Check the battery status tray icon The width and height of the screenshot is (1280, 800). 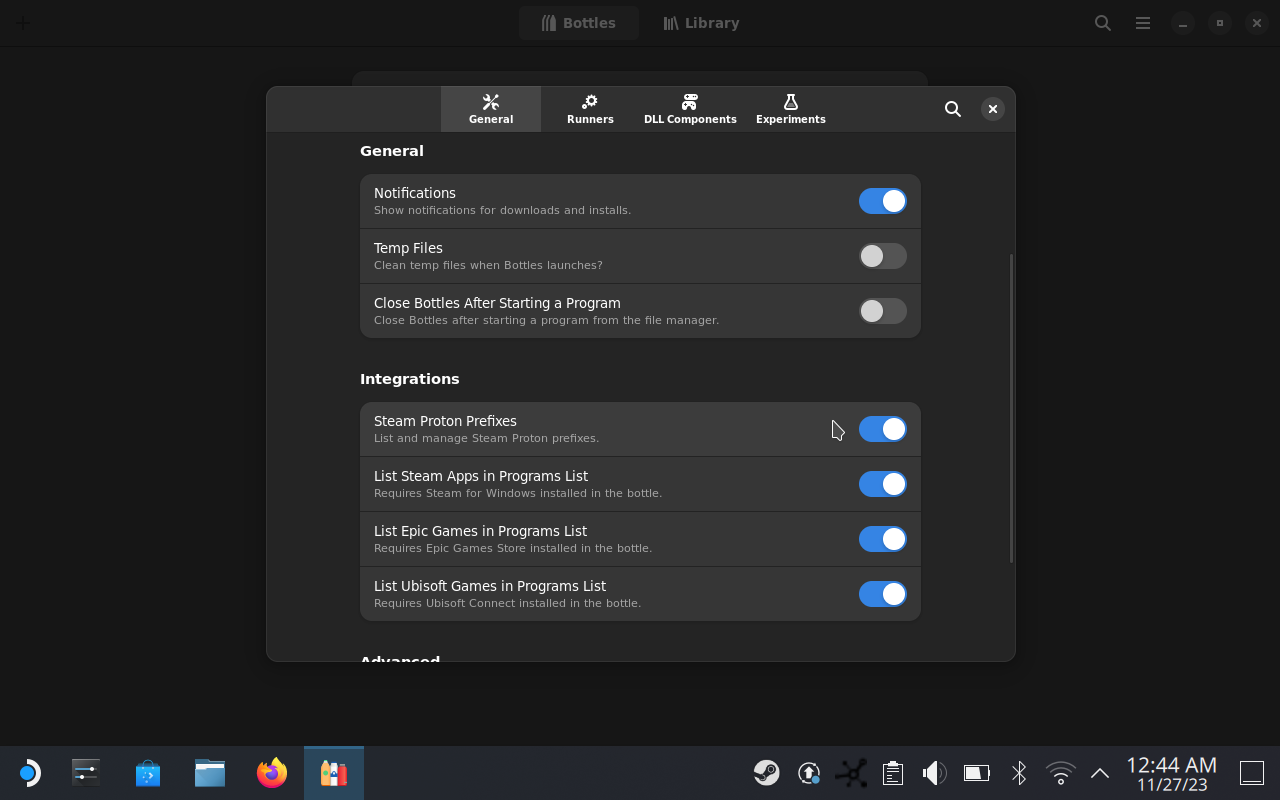tap(976, 773)
